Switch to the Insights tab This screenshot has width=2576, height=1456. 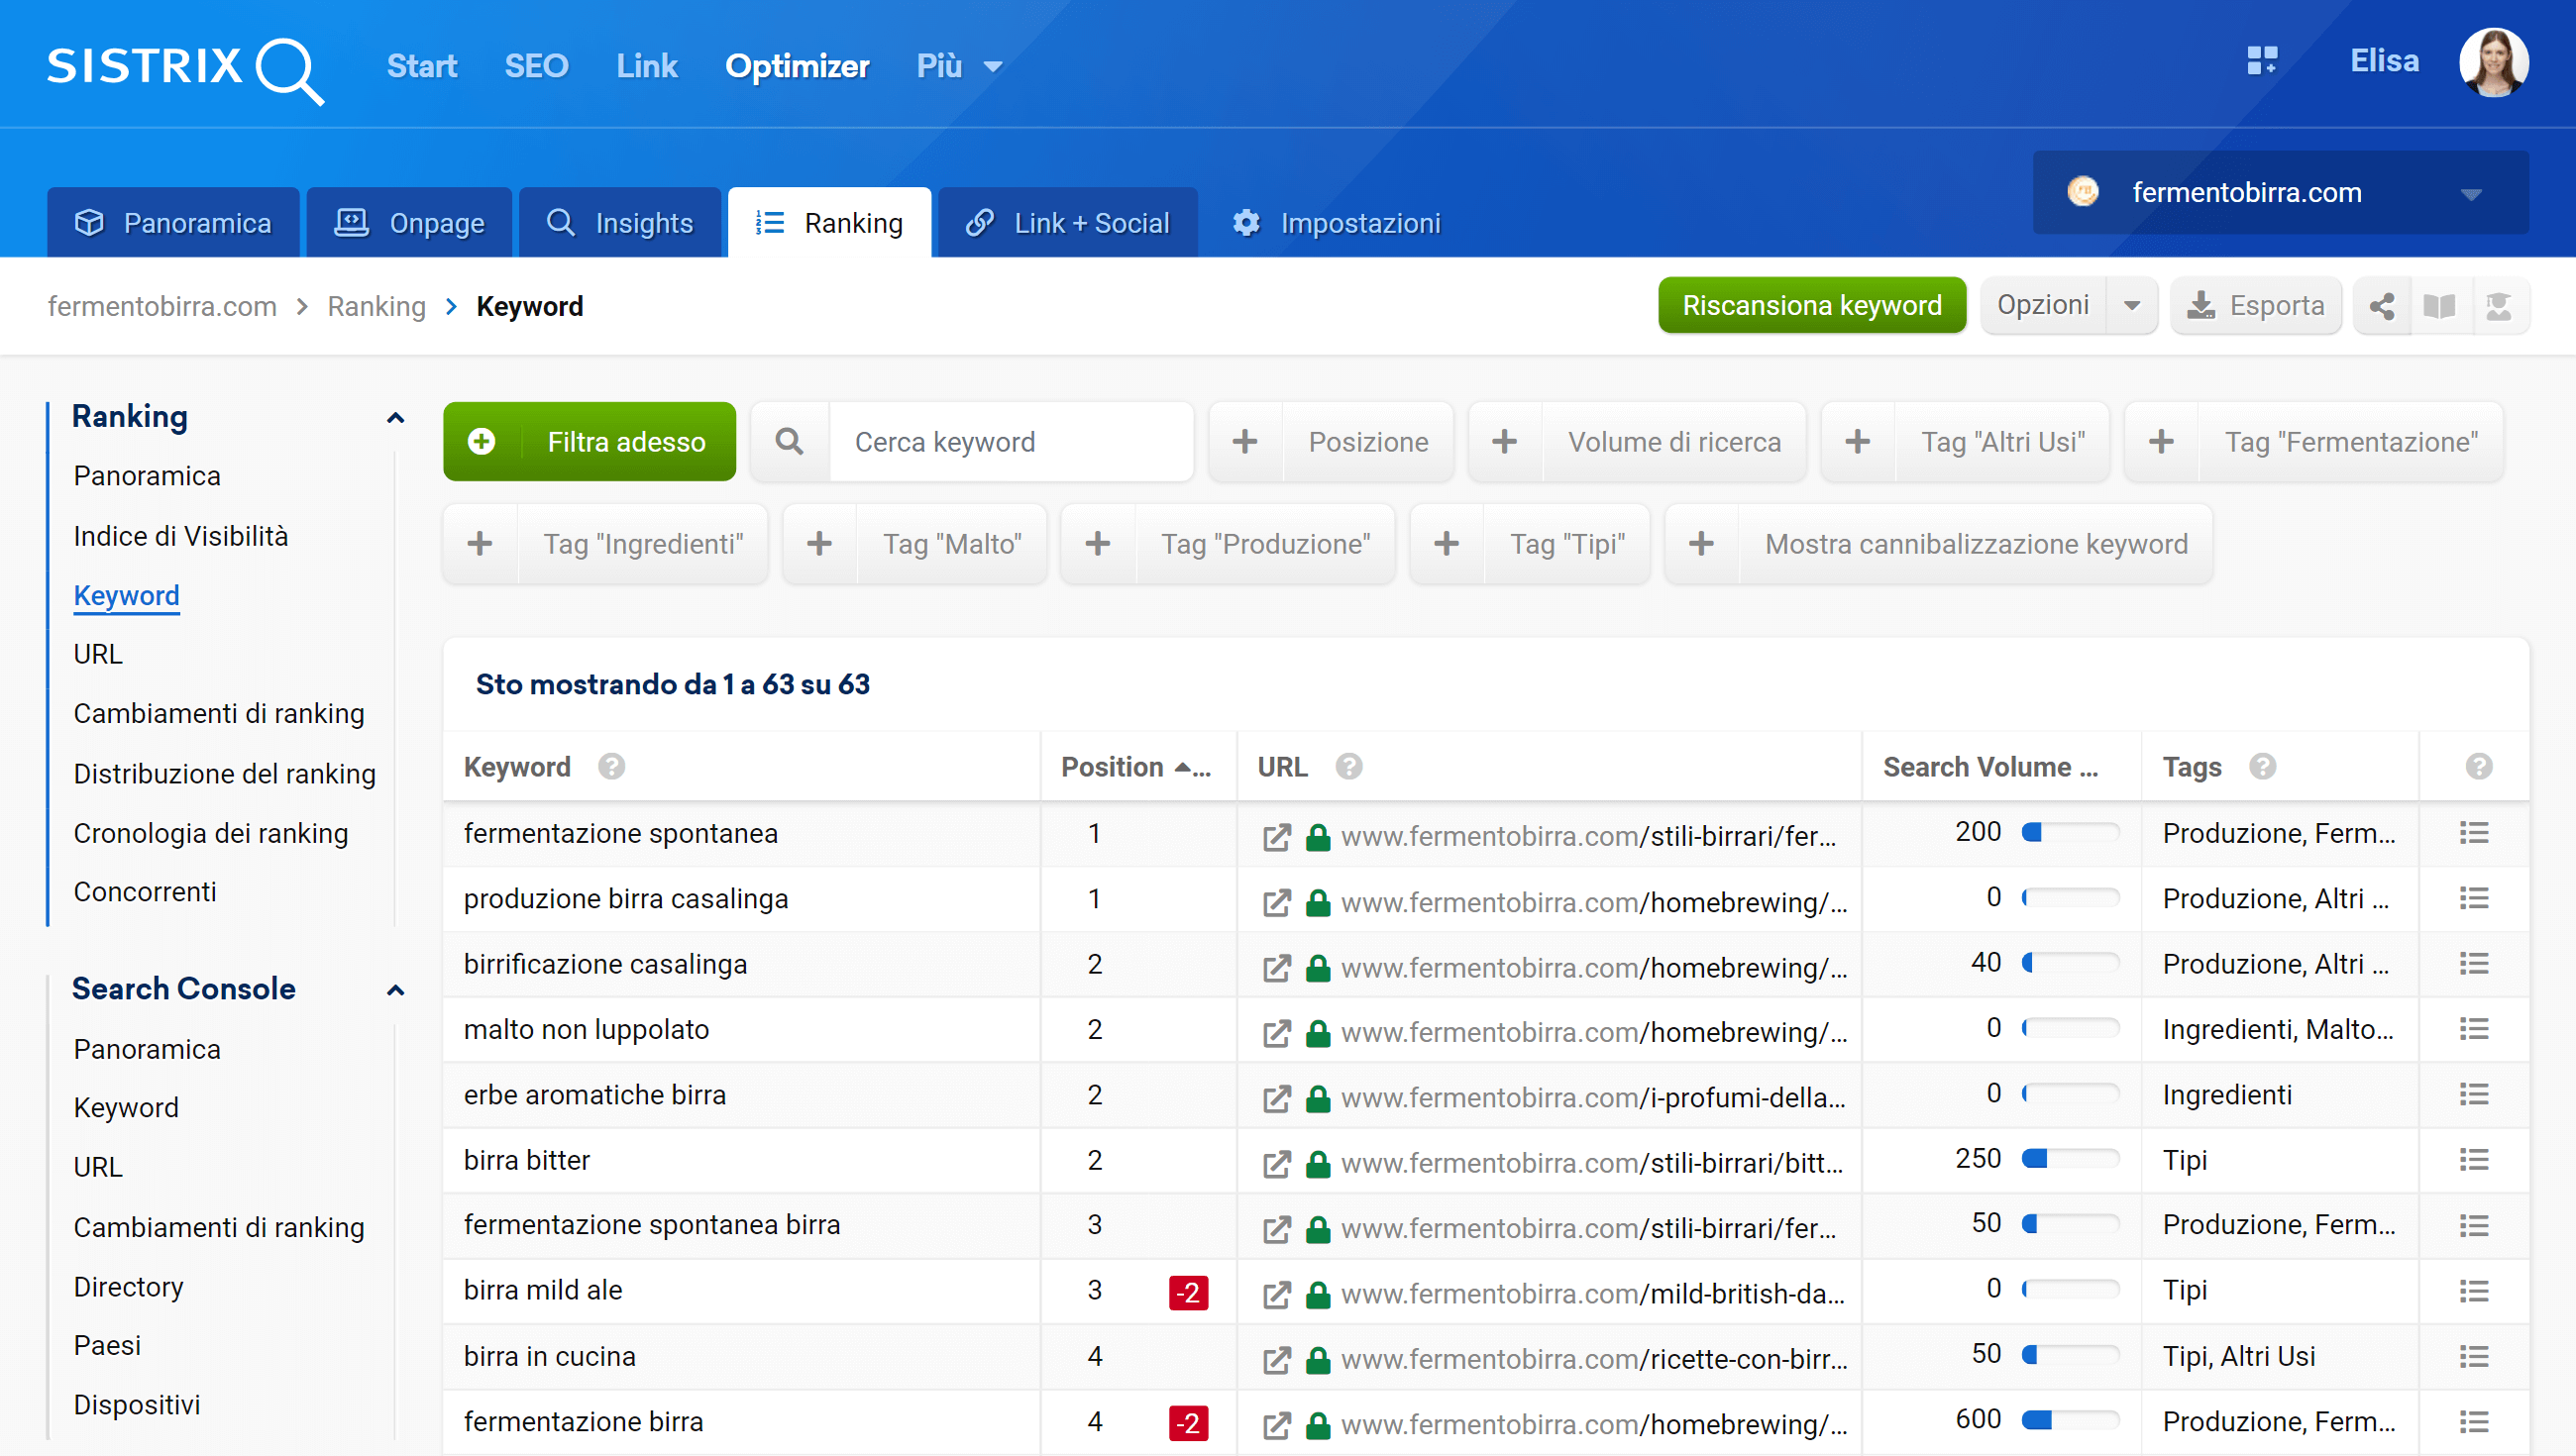pos(620,223)
